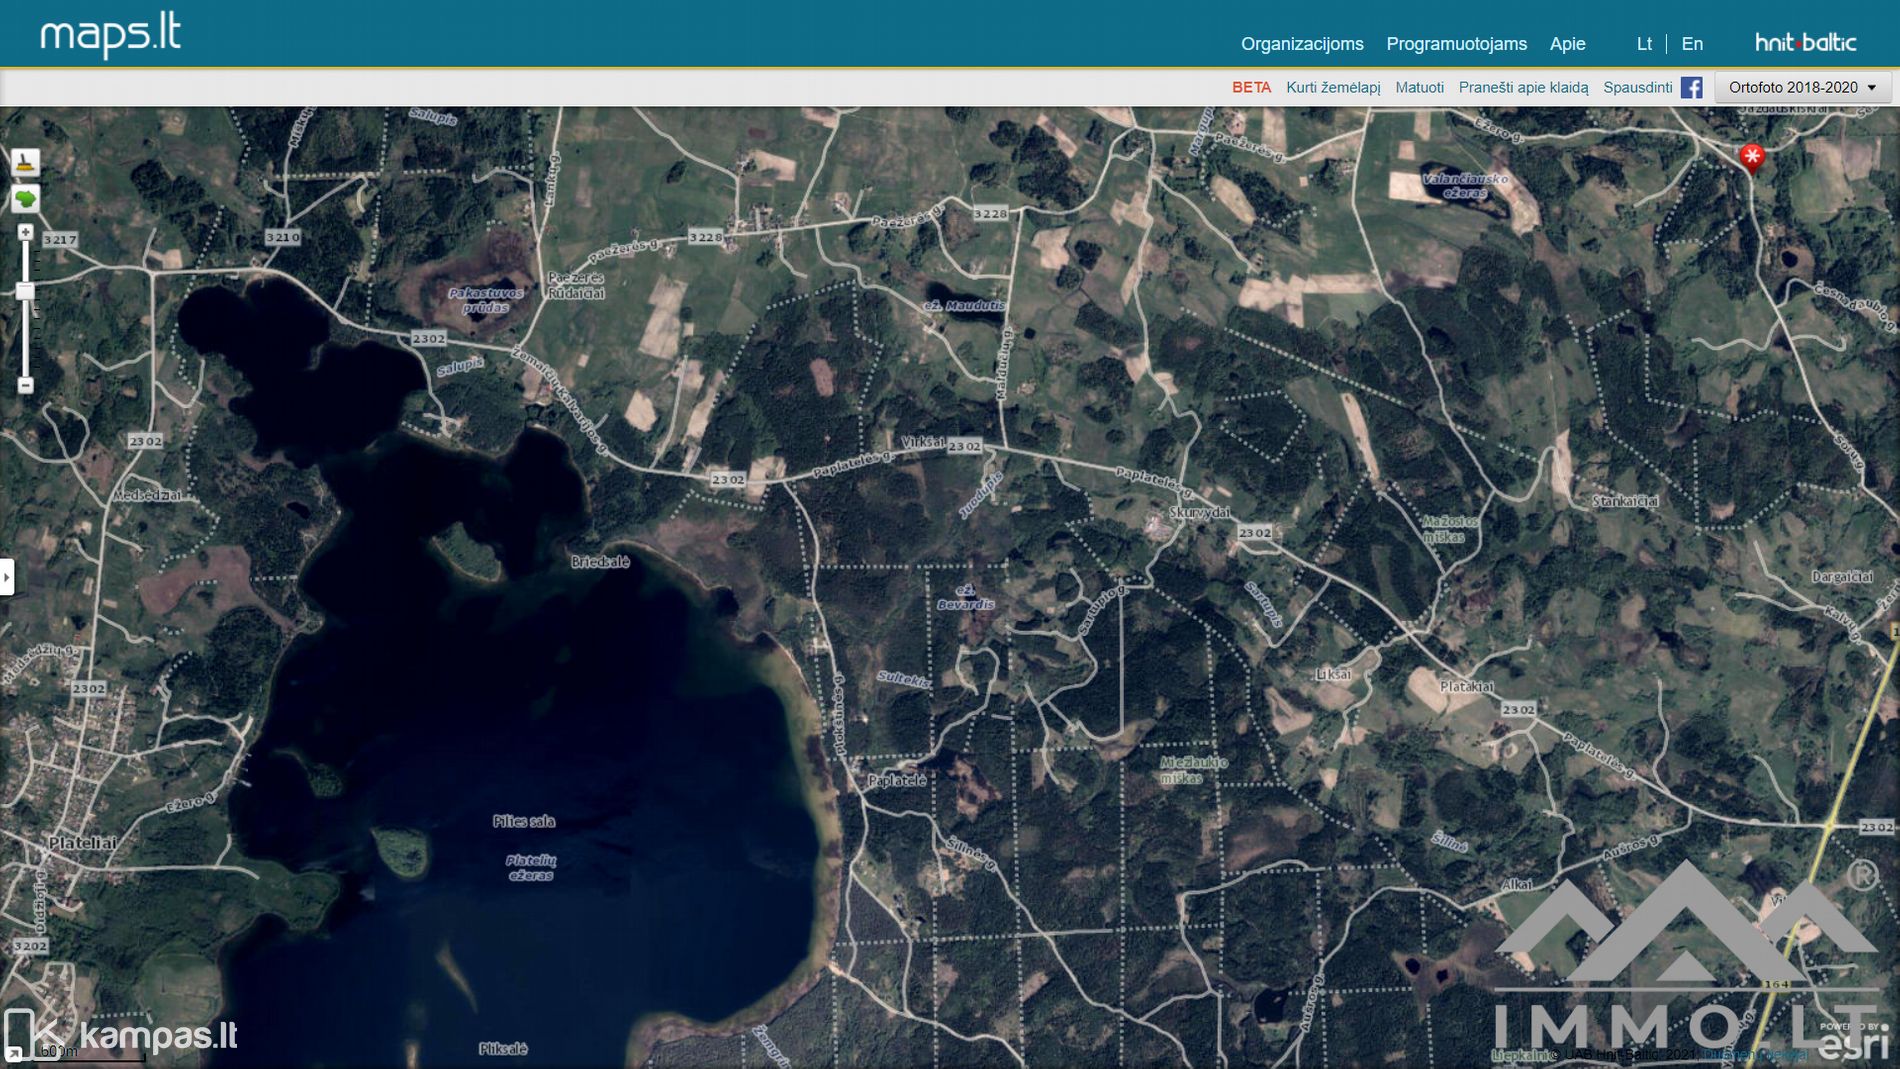Click the hnit-baltic logo
The image size is (1900, 1069).
click(1805, 42)
